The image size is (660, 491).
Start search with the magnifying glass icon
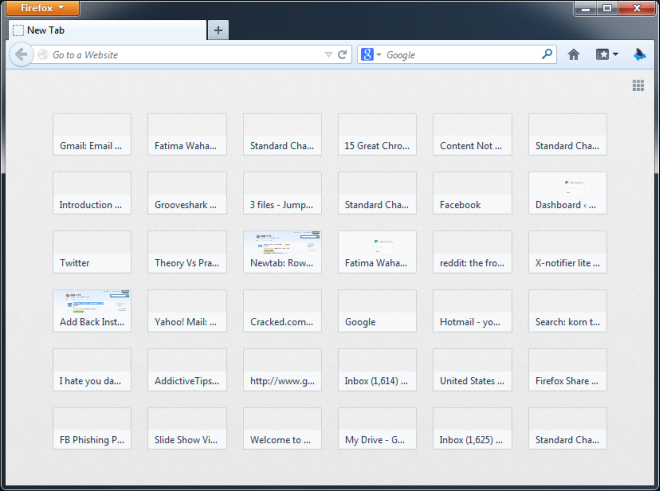547,54
